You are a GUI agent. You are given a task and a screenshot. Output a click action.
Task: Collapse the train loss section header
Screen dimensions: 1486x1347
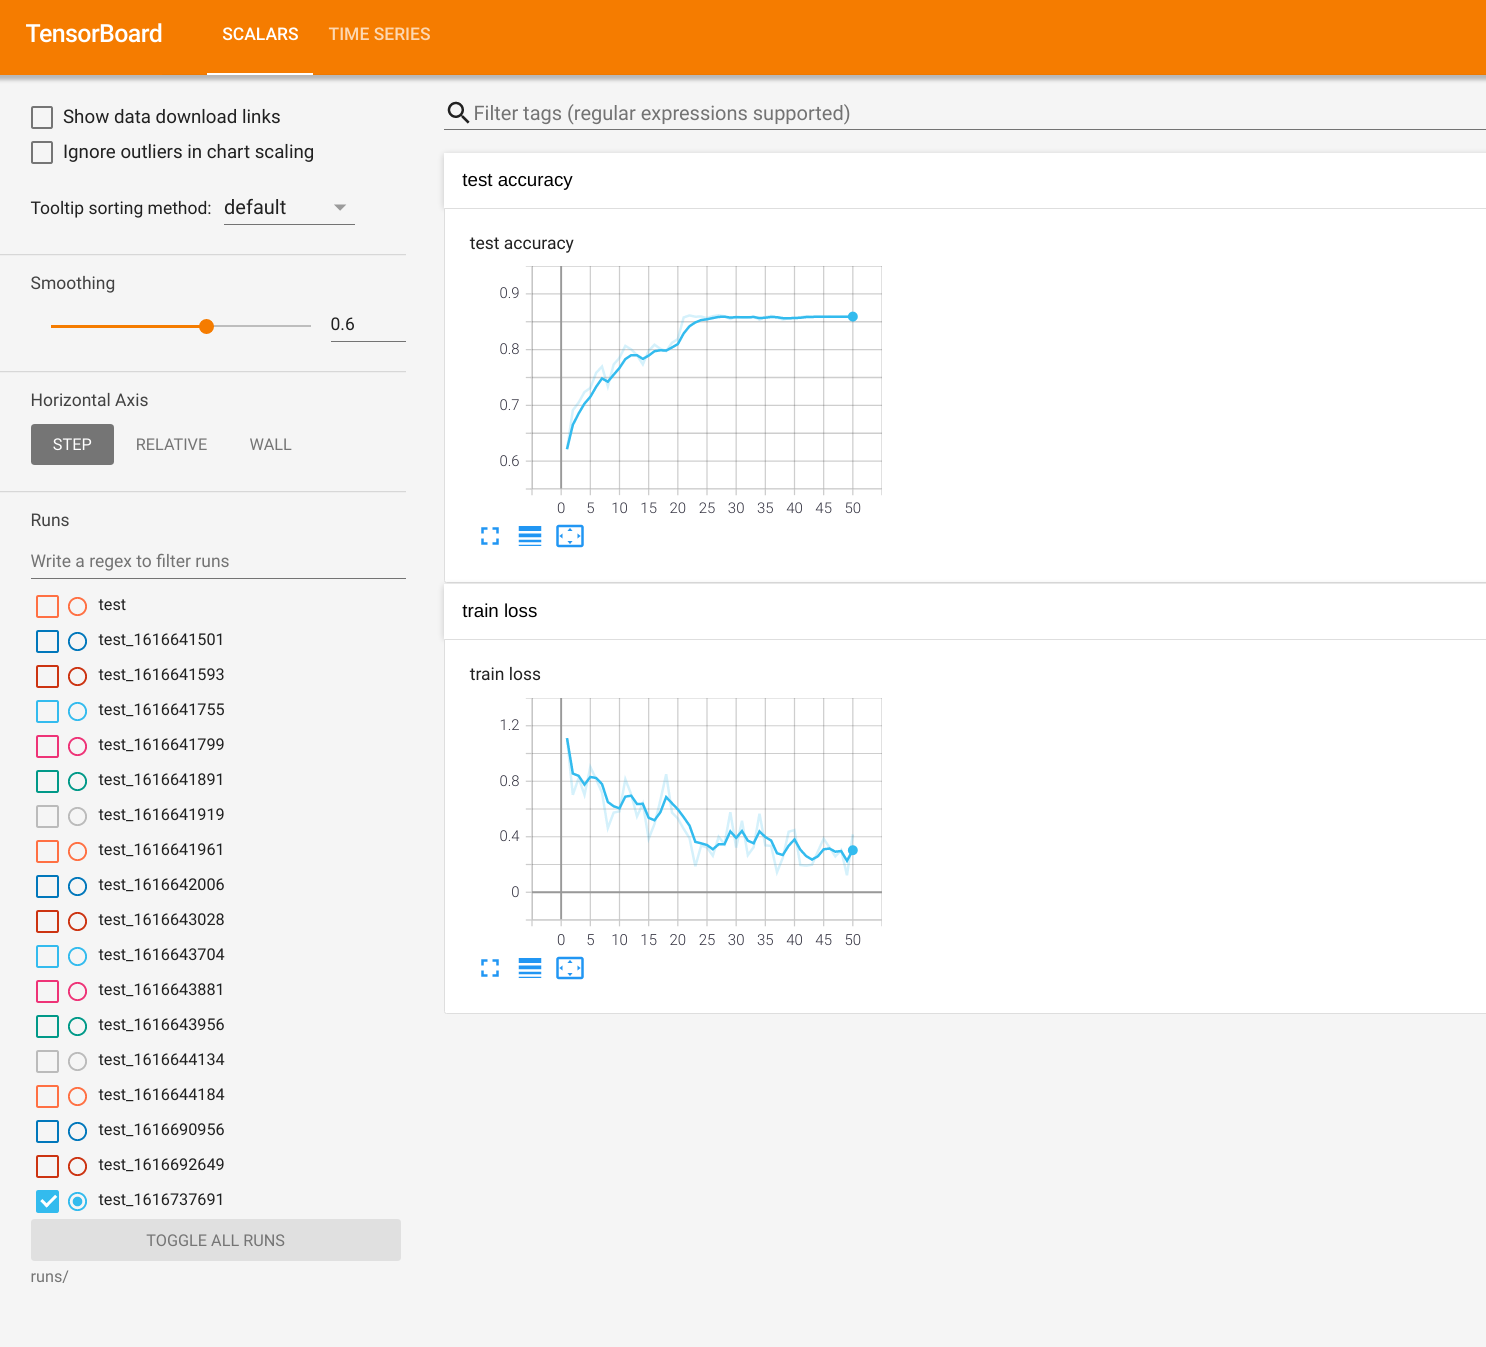click(499, 611)
